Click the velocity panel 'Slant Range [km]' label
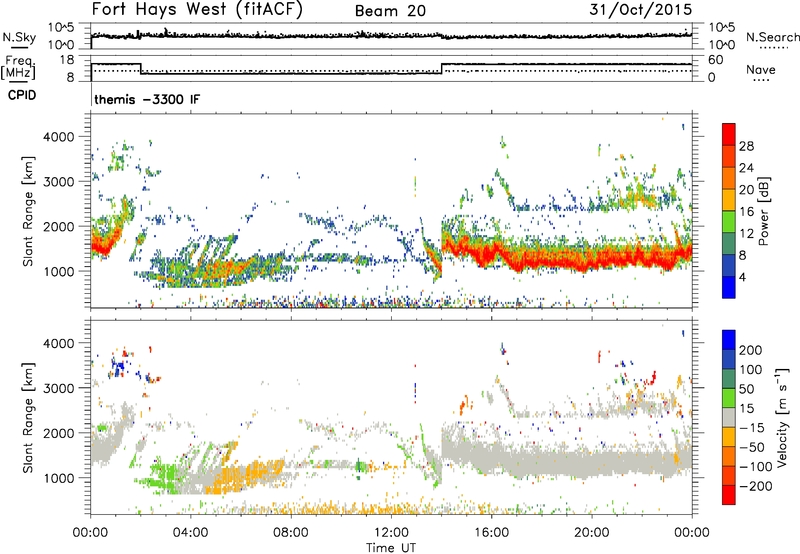Image resolution: width=800 pixels, height=554 pixels. 28,417
